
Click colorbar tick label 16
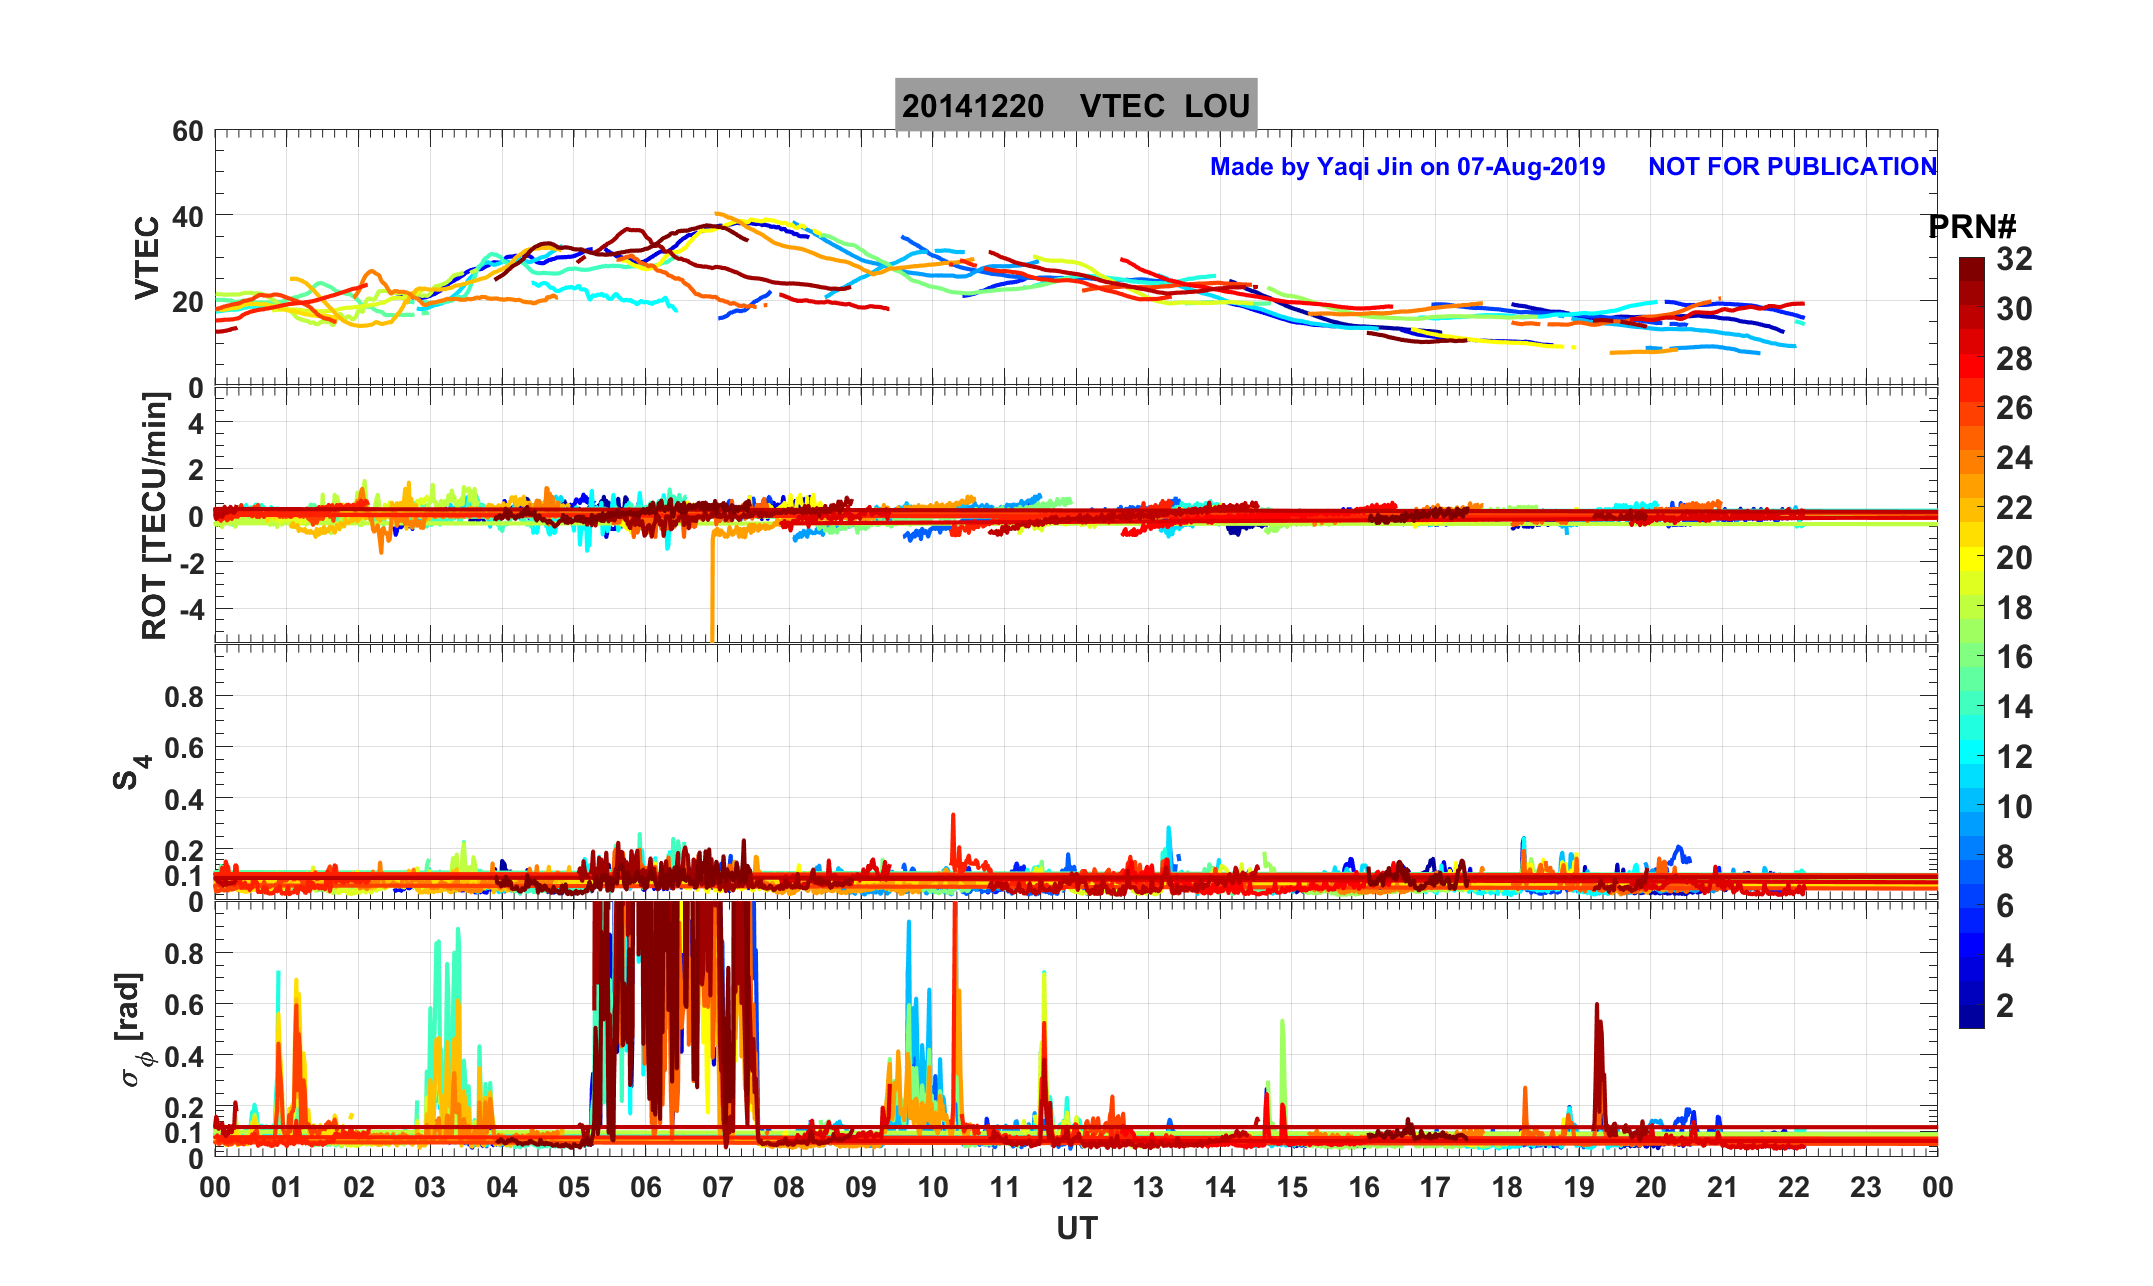coord(2014,657)
